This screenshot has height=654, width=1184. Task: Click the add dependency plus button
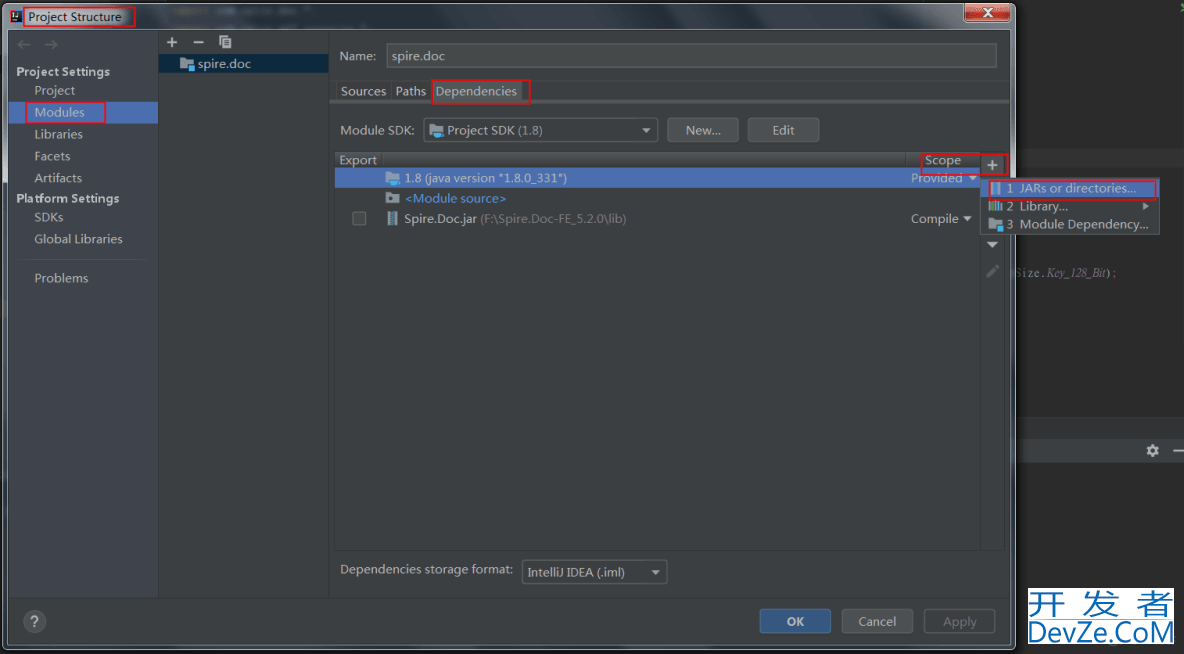point(992,165)
